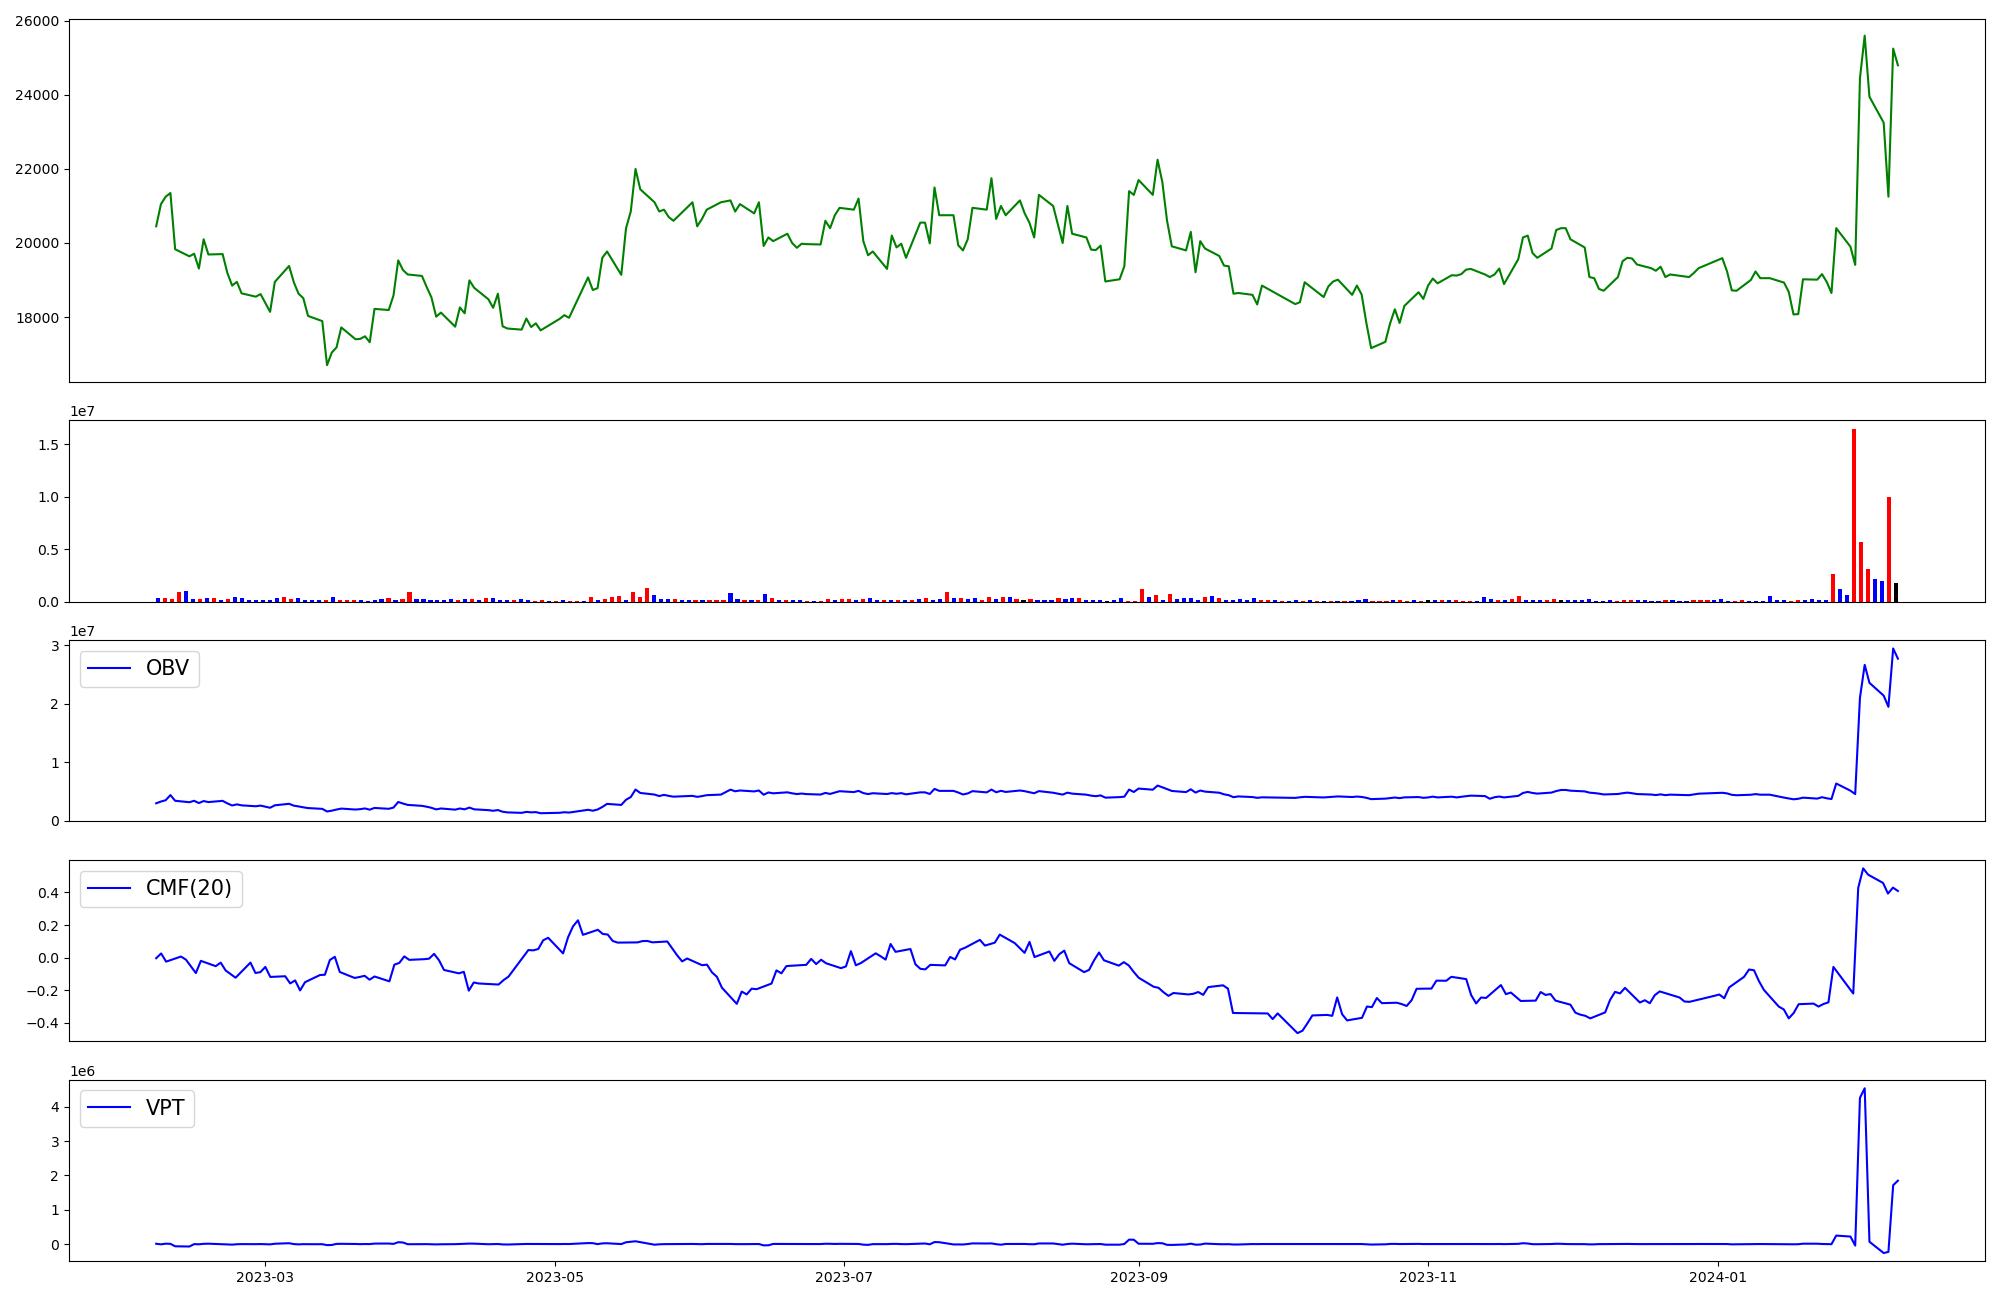The height and width of the screenshot is (1300, 2000).
Task: Click the 22000 price axis tick label
Action: [x=36, y=169]
